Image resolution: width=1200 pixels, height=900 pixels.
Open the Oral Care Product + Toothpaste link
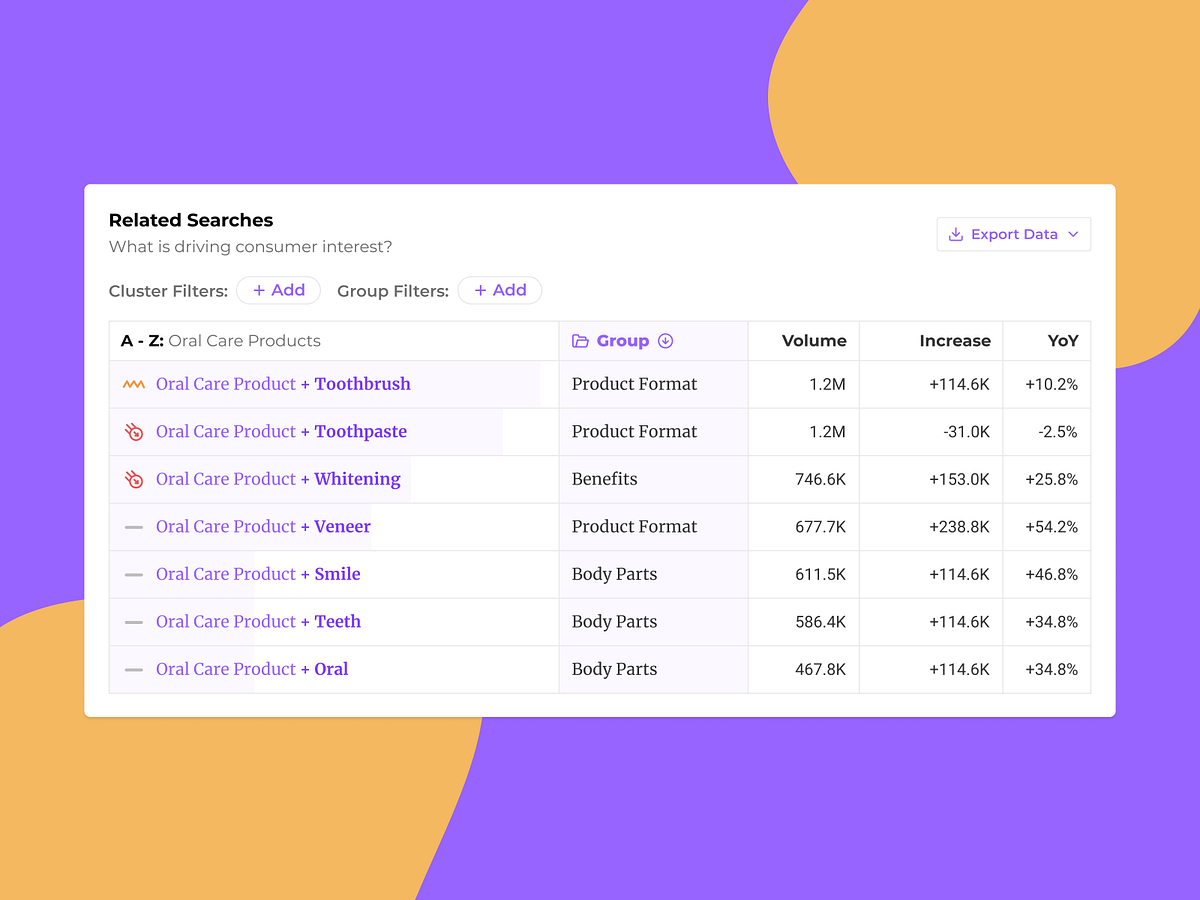[x=281, y=431]
